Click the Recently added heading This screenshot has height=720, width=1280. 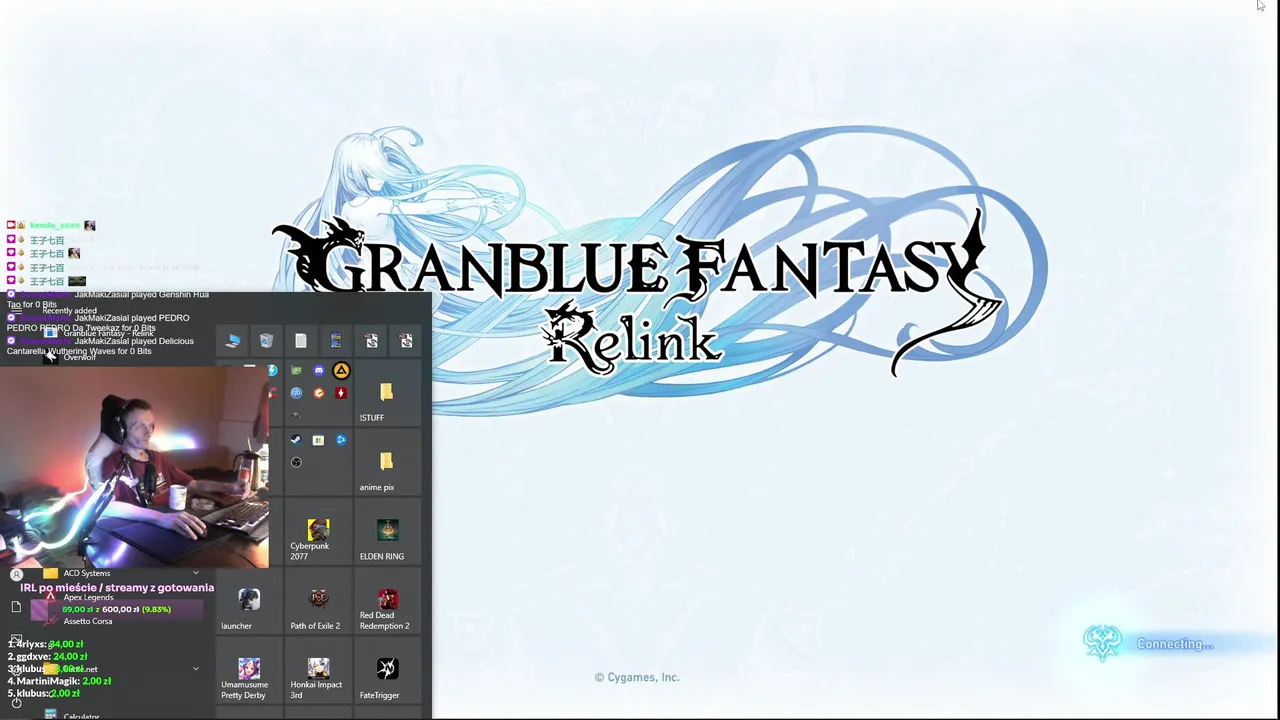(x=69, y=311)
